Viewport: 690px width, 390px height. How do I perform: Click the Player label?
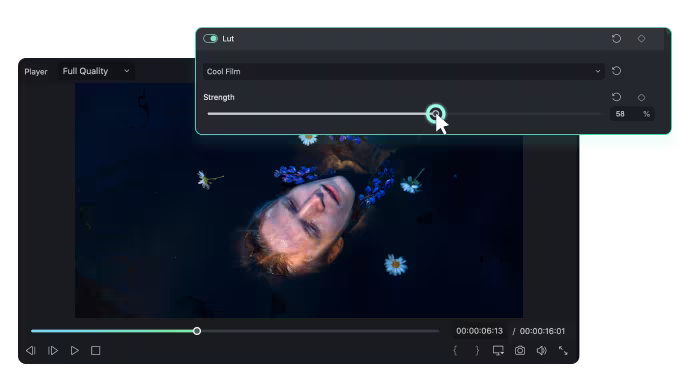[36, 72]
